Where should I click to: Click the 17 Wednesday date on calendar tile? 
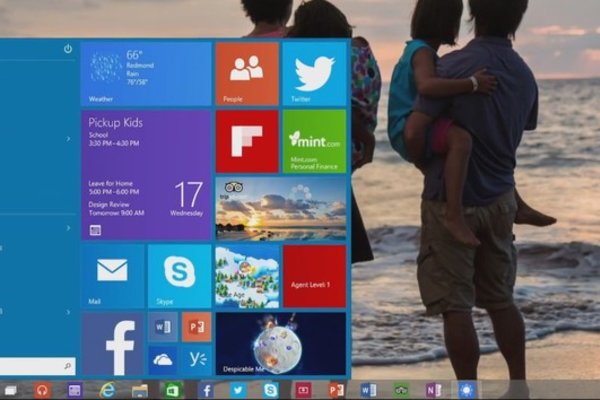pos(187,199)
